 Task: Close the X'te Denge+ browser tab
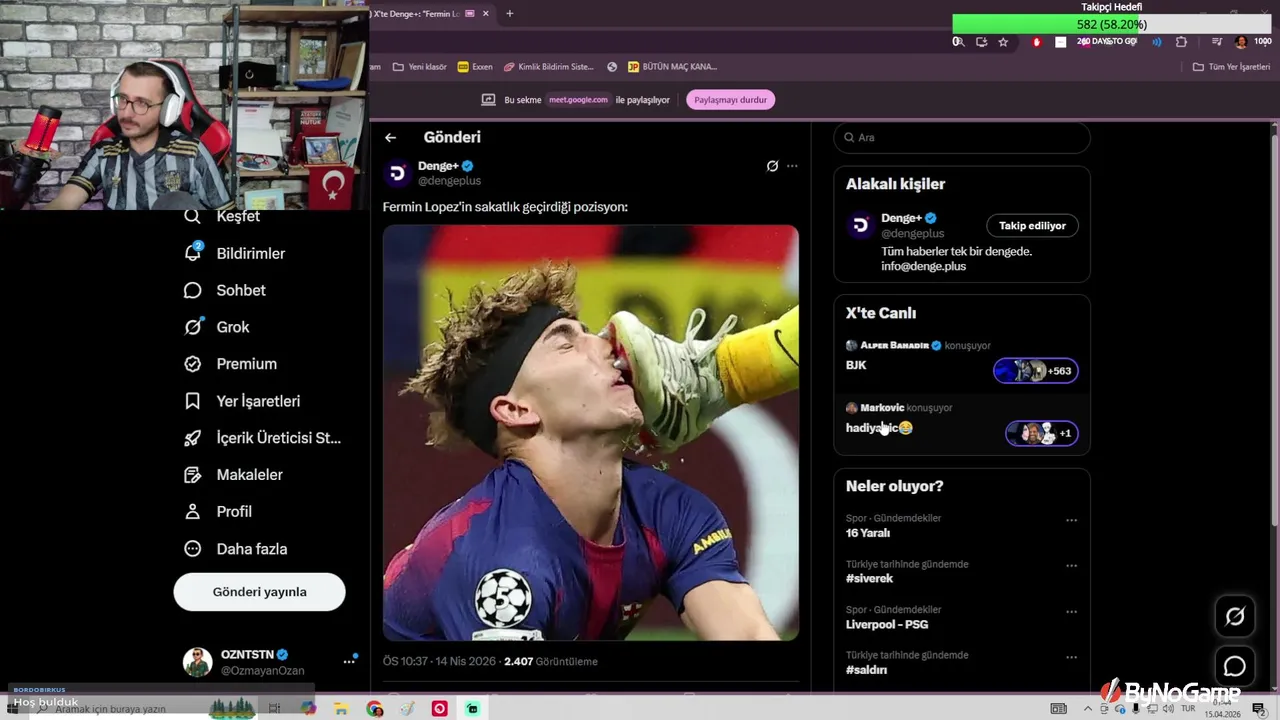coord(485,14)
